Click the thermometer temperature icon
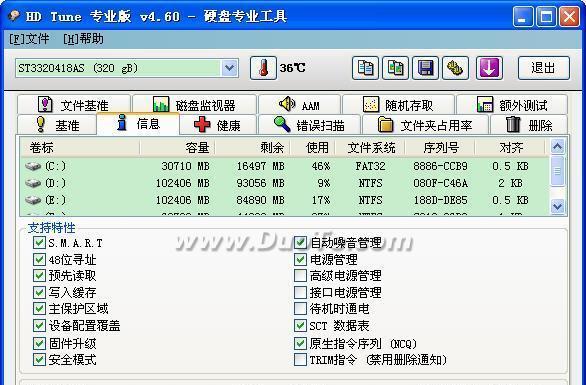Viewport: 586px width, 385px height. click(x=263, y=68)
